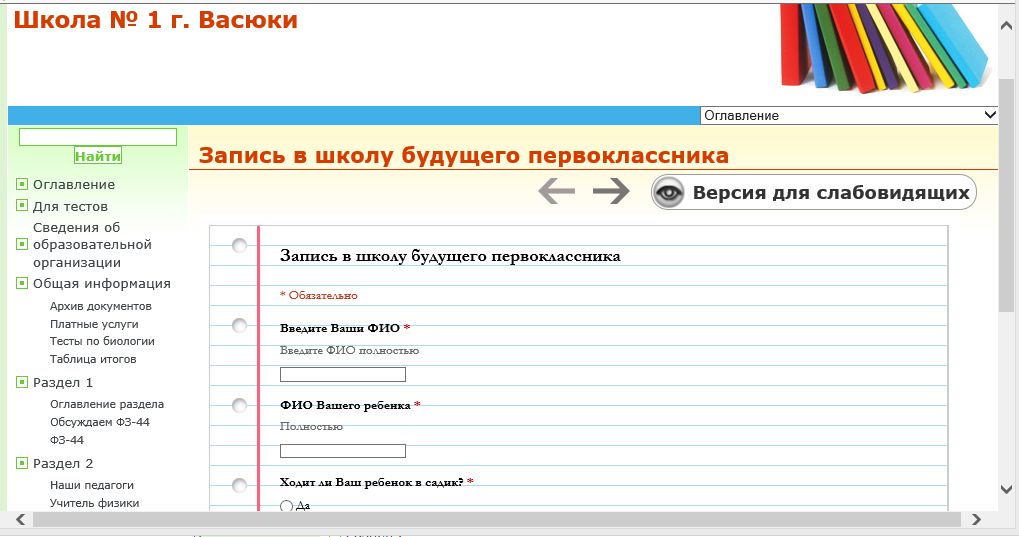The width and height of the screenshot is (1019, 537).
Task: Click the green bullet icon beside Для тестов
Action: click(x=22, y=206)
